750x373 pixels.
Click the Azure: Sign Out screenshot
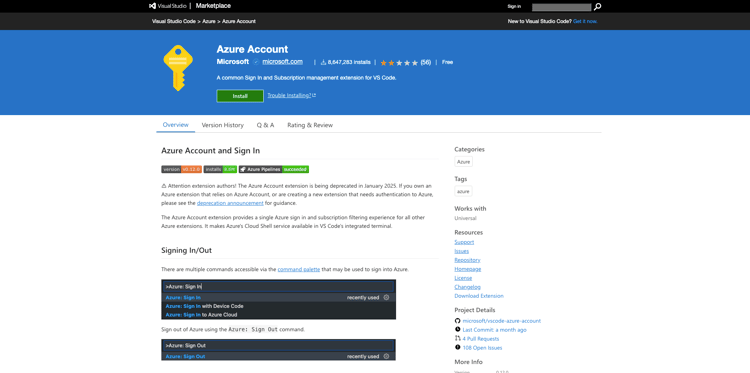tap(278, 350)
